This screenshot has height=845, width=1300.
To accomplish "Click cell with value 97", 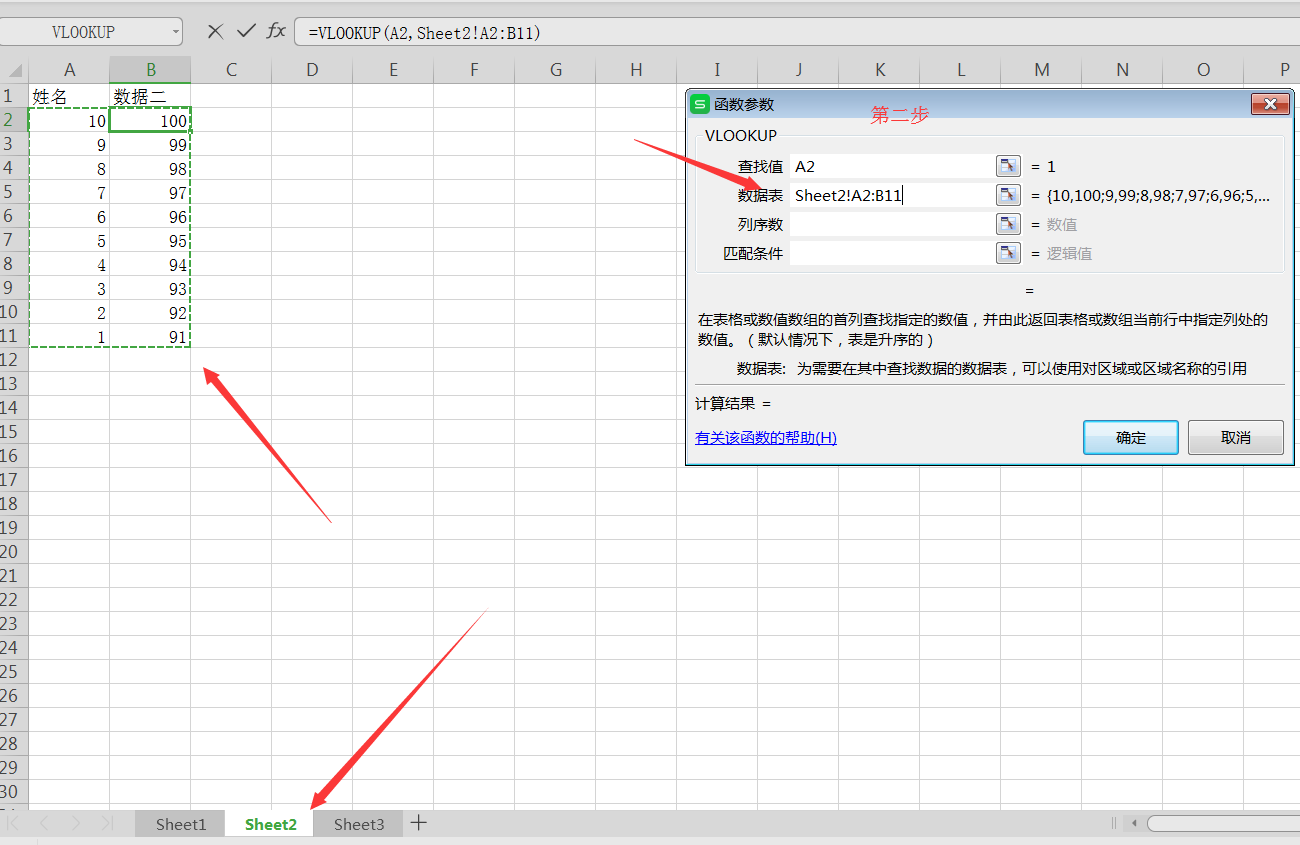I will coord(150,192).
